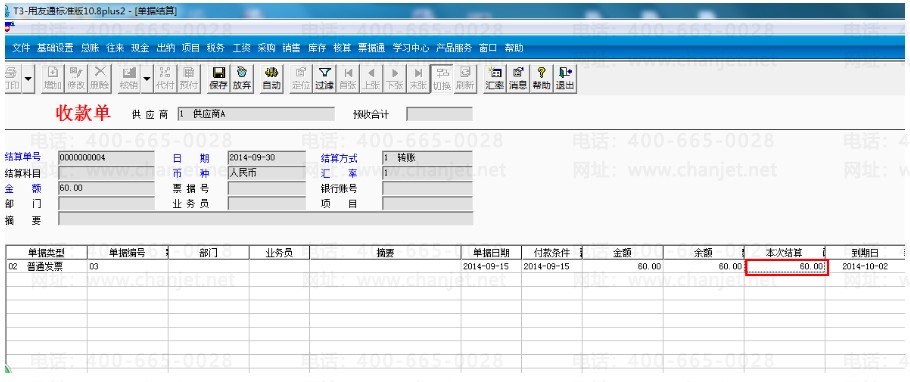Click the 帮助 (Help) question mark icon
This screenshot has height=382, width=910.
(541, 78)
